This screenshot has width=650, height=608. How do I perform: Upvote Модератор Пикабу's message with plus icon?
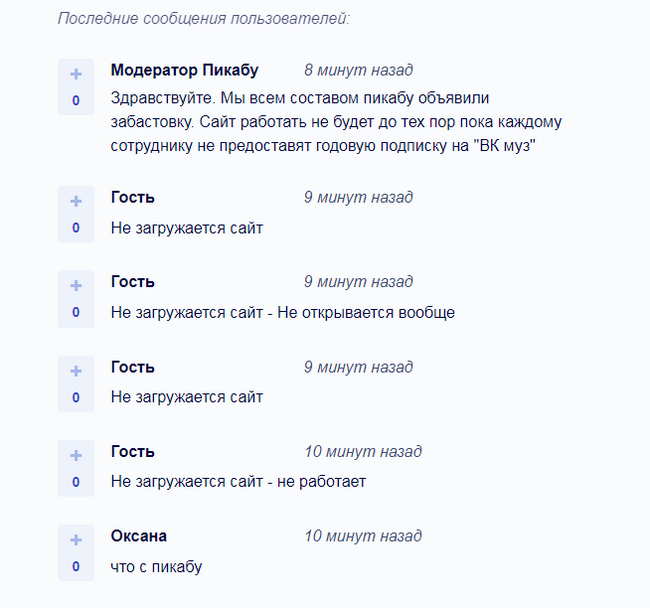point(75,75)
